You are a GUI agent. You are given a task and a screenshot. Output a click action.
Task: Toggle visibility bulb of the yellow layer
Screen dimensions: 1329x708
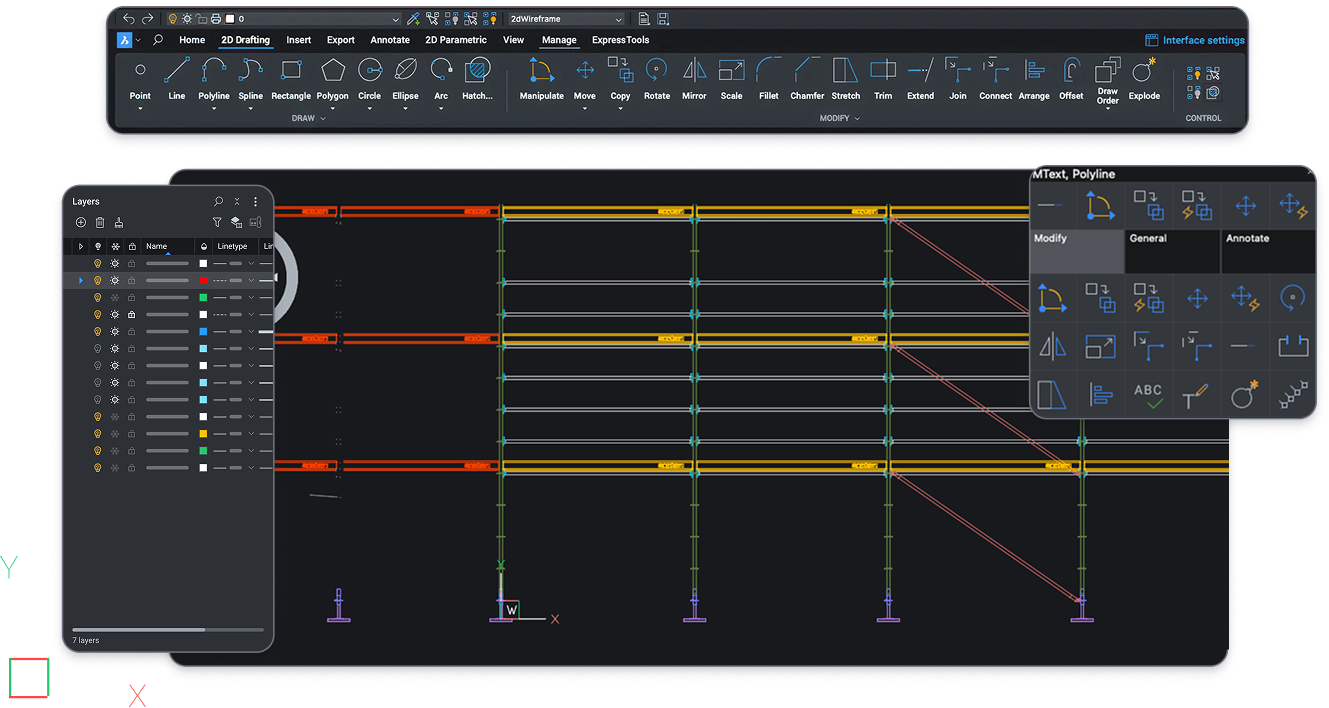(x=97, y=434)
